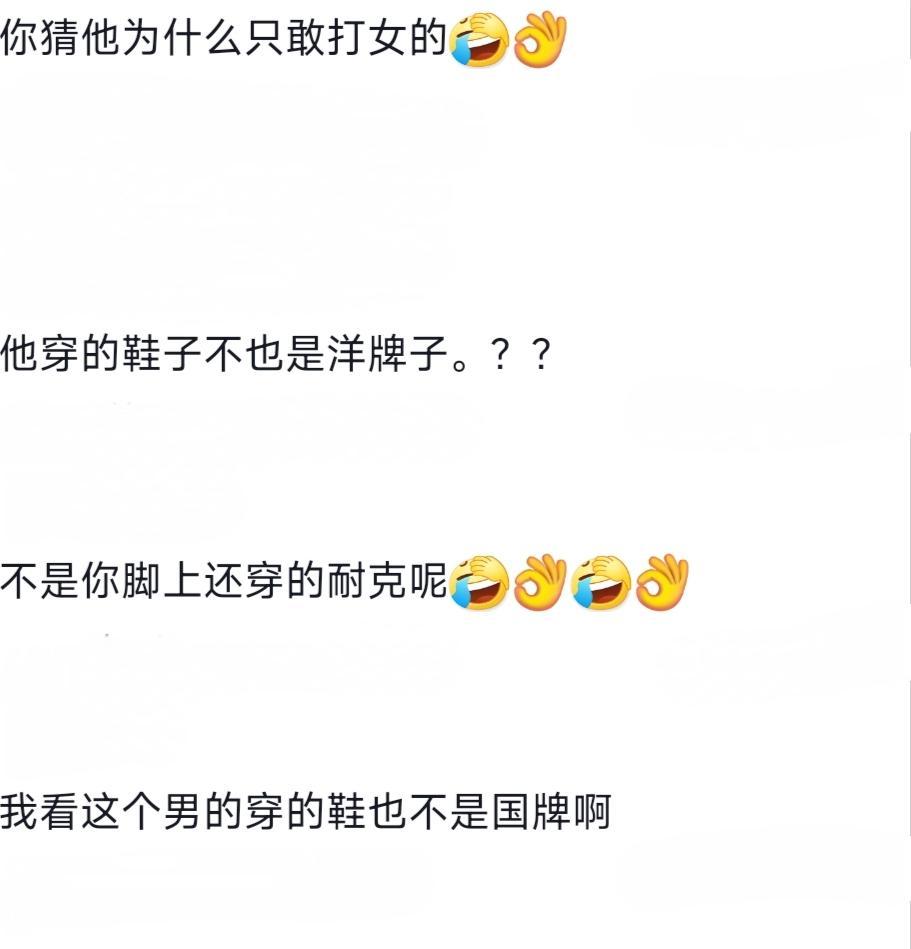This screenshot has width=911, height=949.
Task: Open comment 不是你脚上还穿的耐克呢
Action: pyautogui.click(x=345, y=582)
